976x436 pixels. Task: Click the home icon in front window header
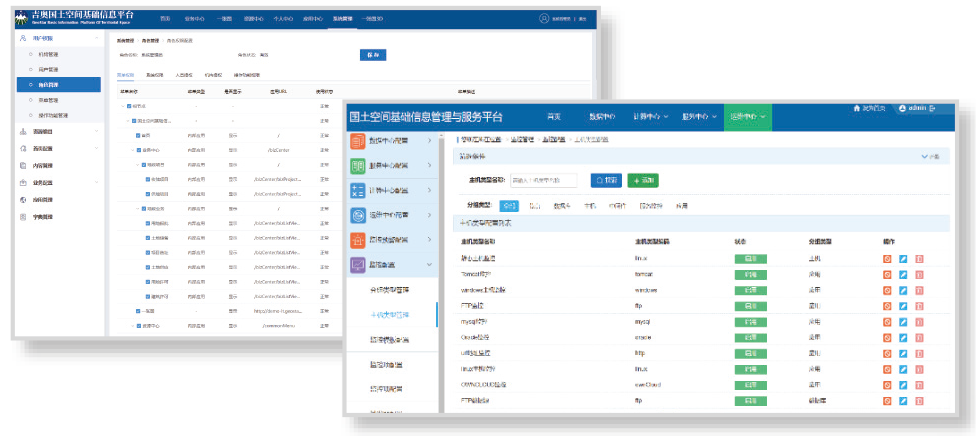click(x=858, y=108)
